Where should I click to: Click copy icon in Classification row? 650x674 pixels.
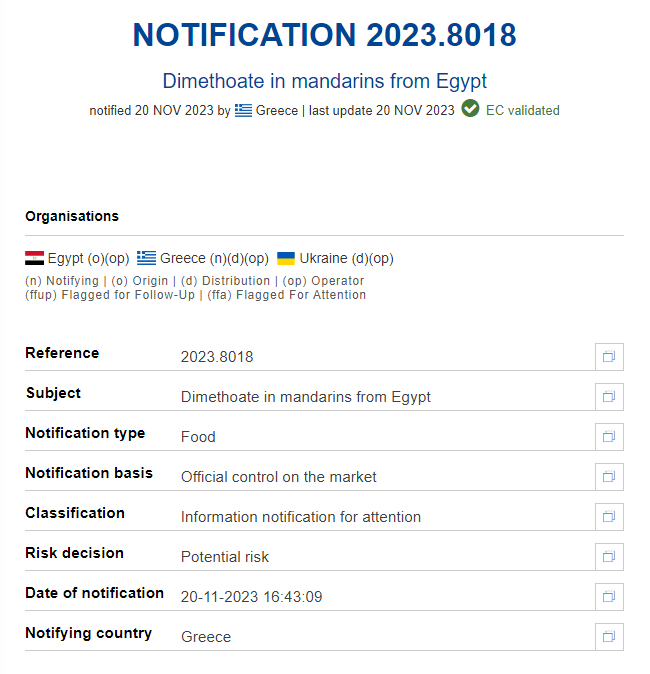pos(608,517)
